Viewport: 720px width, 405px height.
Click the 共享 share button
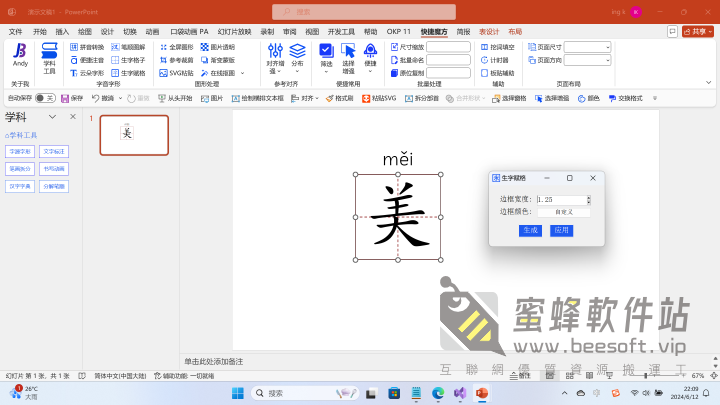[x=698, y=32]
